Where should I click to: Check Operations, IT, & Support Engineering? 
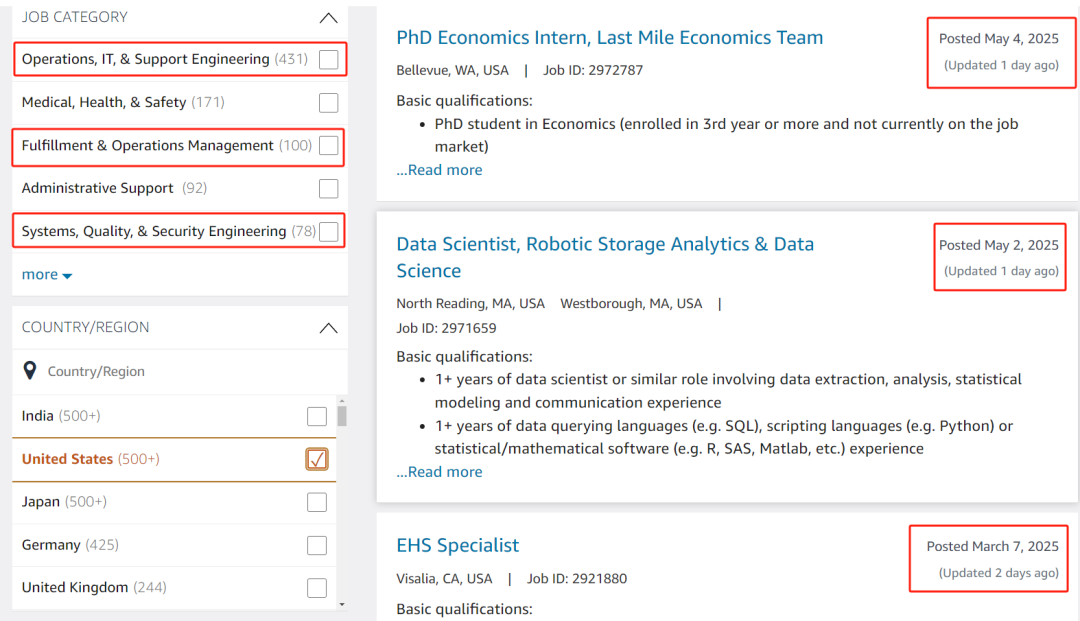pos(328,60)
